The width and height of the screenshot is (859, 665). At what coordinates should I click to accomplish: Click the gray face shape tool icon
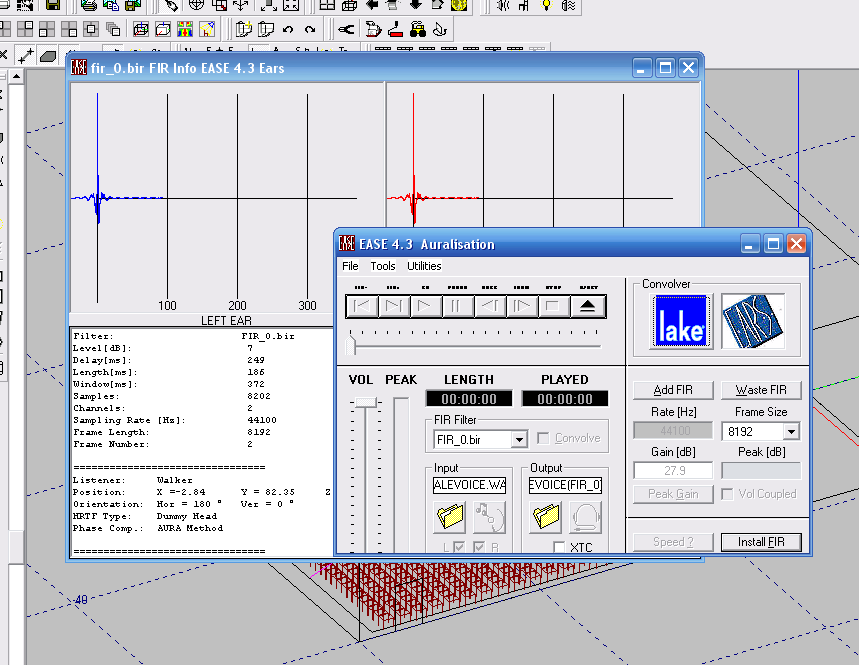pyautogui.click(x=48, y=56)
